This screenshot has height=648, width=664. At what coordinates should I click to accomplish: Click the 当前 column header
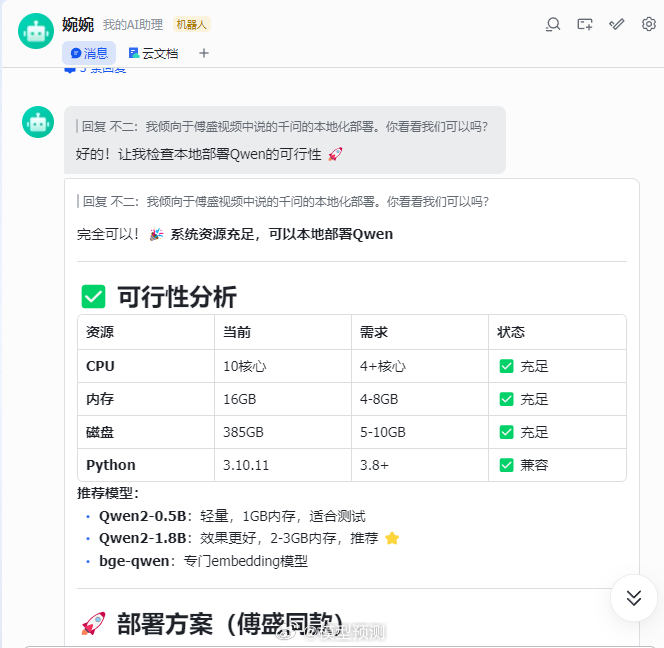point(237,332)
